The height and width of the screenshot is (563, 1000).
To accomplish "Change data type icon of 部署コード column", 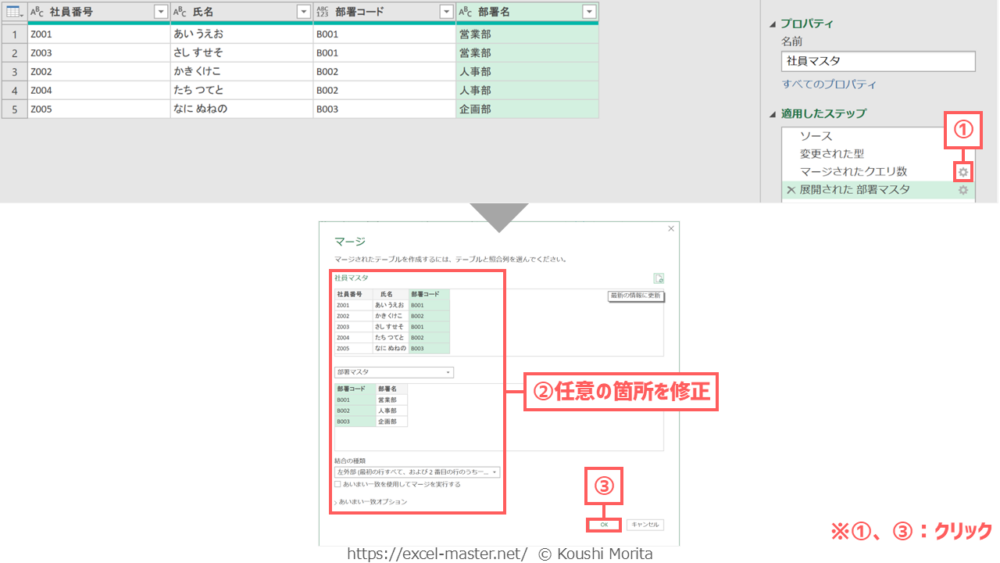I will point(323,12).
